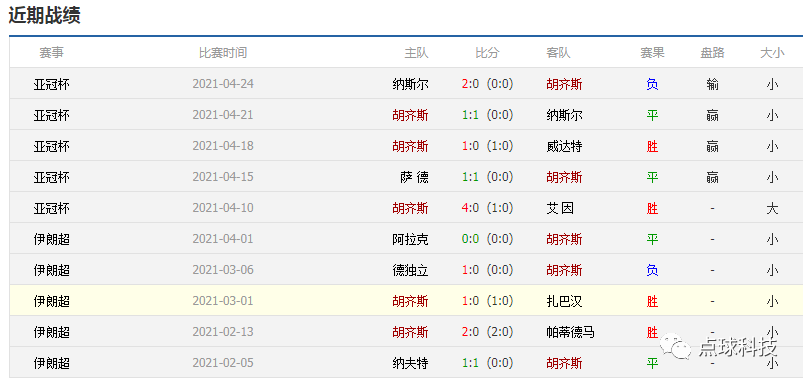Select date 2021-04-21
The width and height of the screenshot is (803, 382).
pyautogui.click(x=223, y=115)
